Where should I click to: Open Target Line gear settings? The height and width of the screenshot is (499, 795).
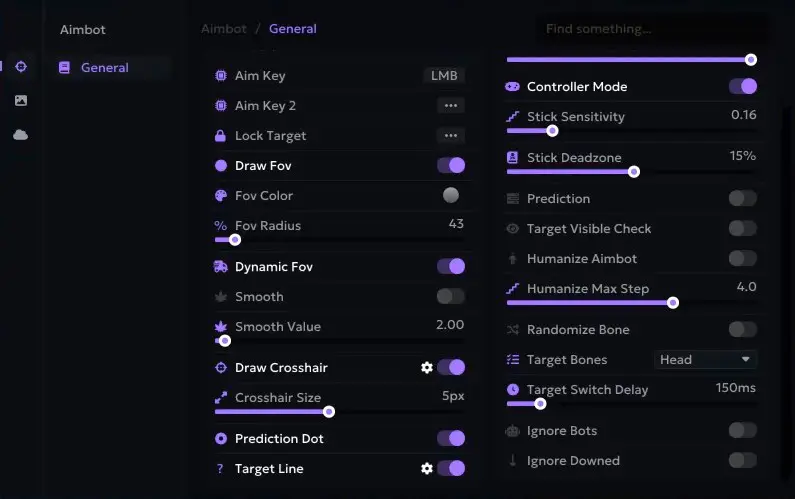coord(427,468)
